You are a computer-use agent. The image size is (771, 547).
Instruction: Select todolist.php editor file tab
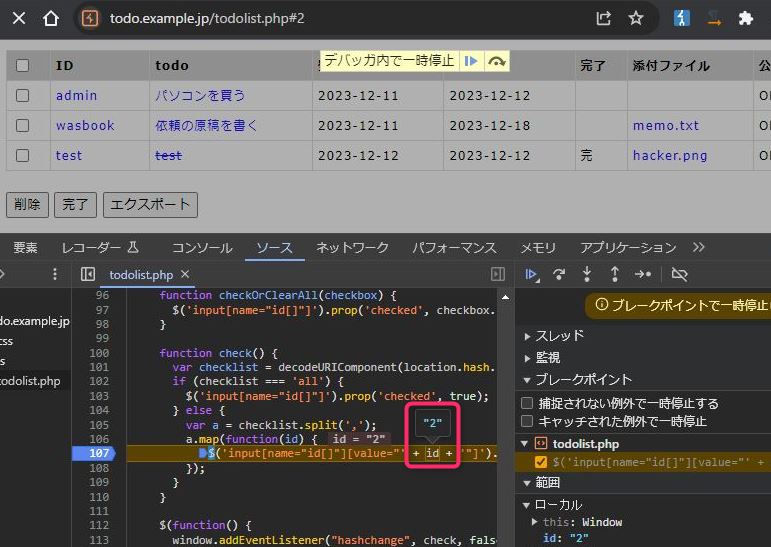141,274
